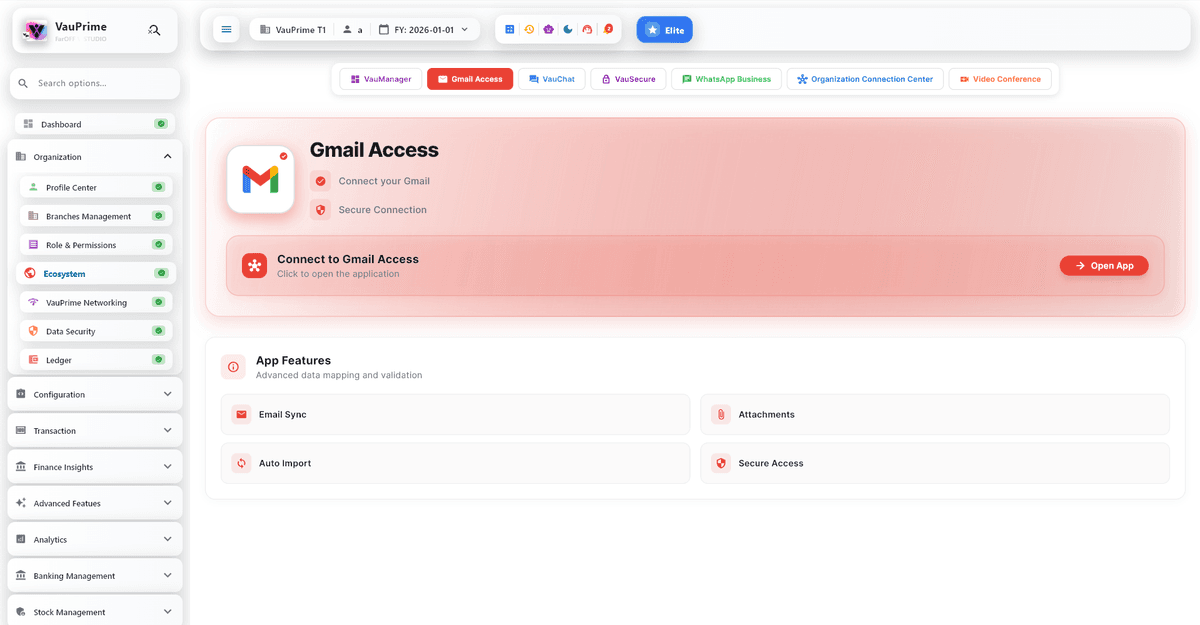Expand the Stock Management section
Viewport: 1200px width, 625px height.
pos(95,612)
